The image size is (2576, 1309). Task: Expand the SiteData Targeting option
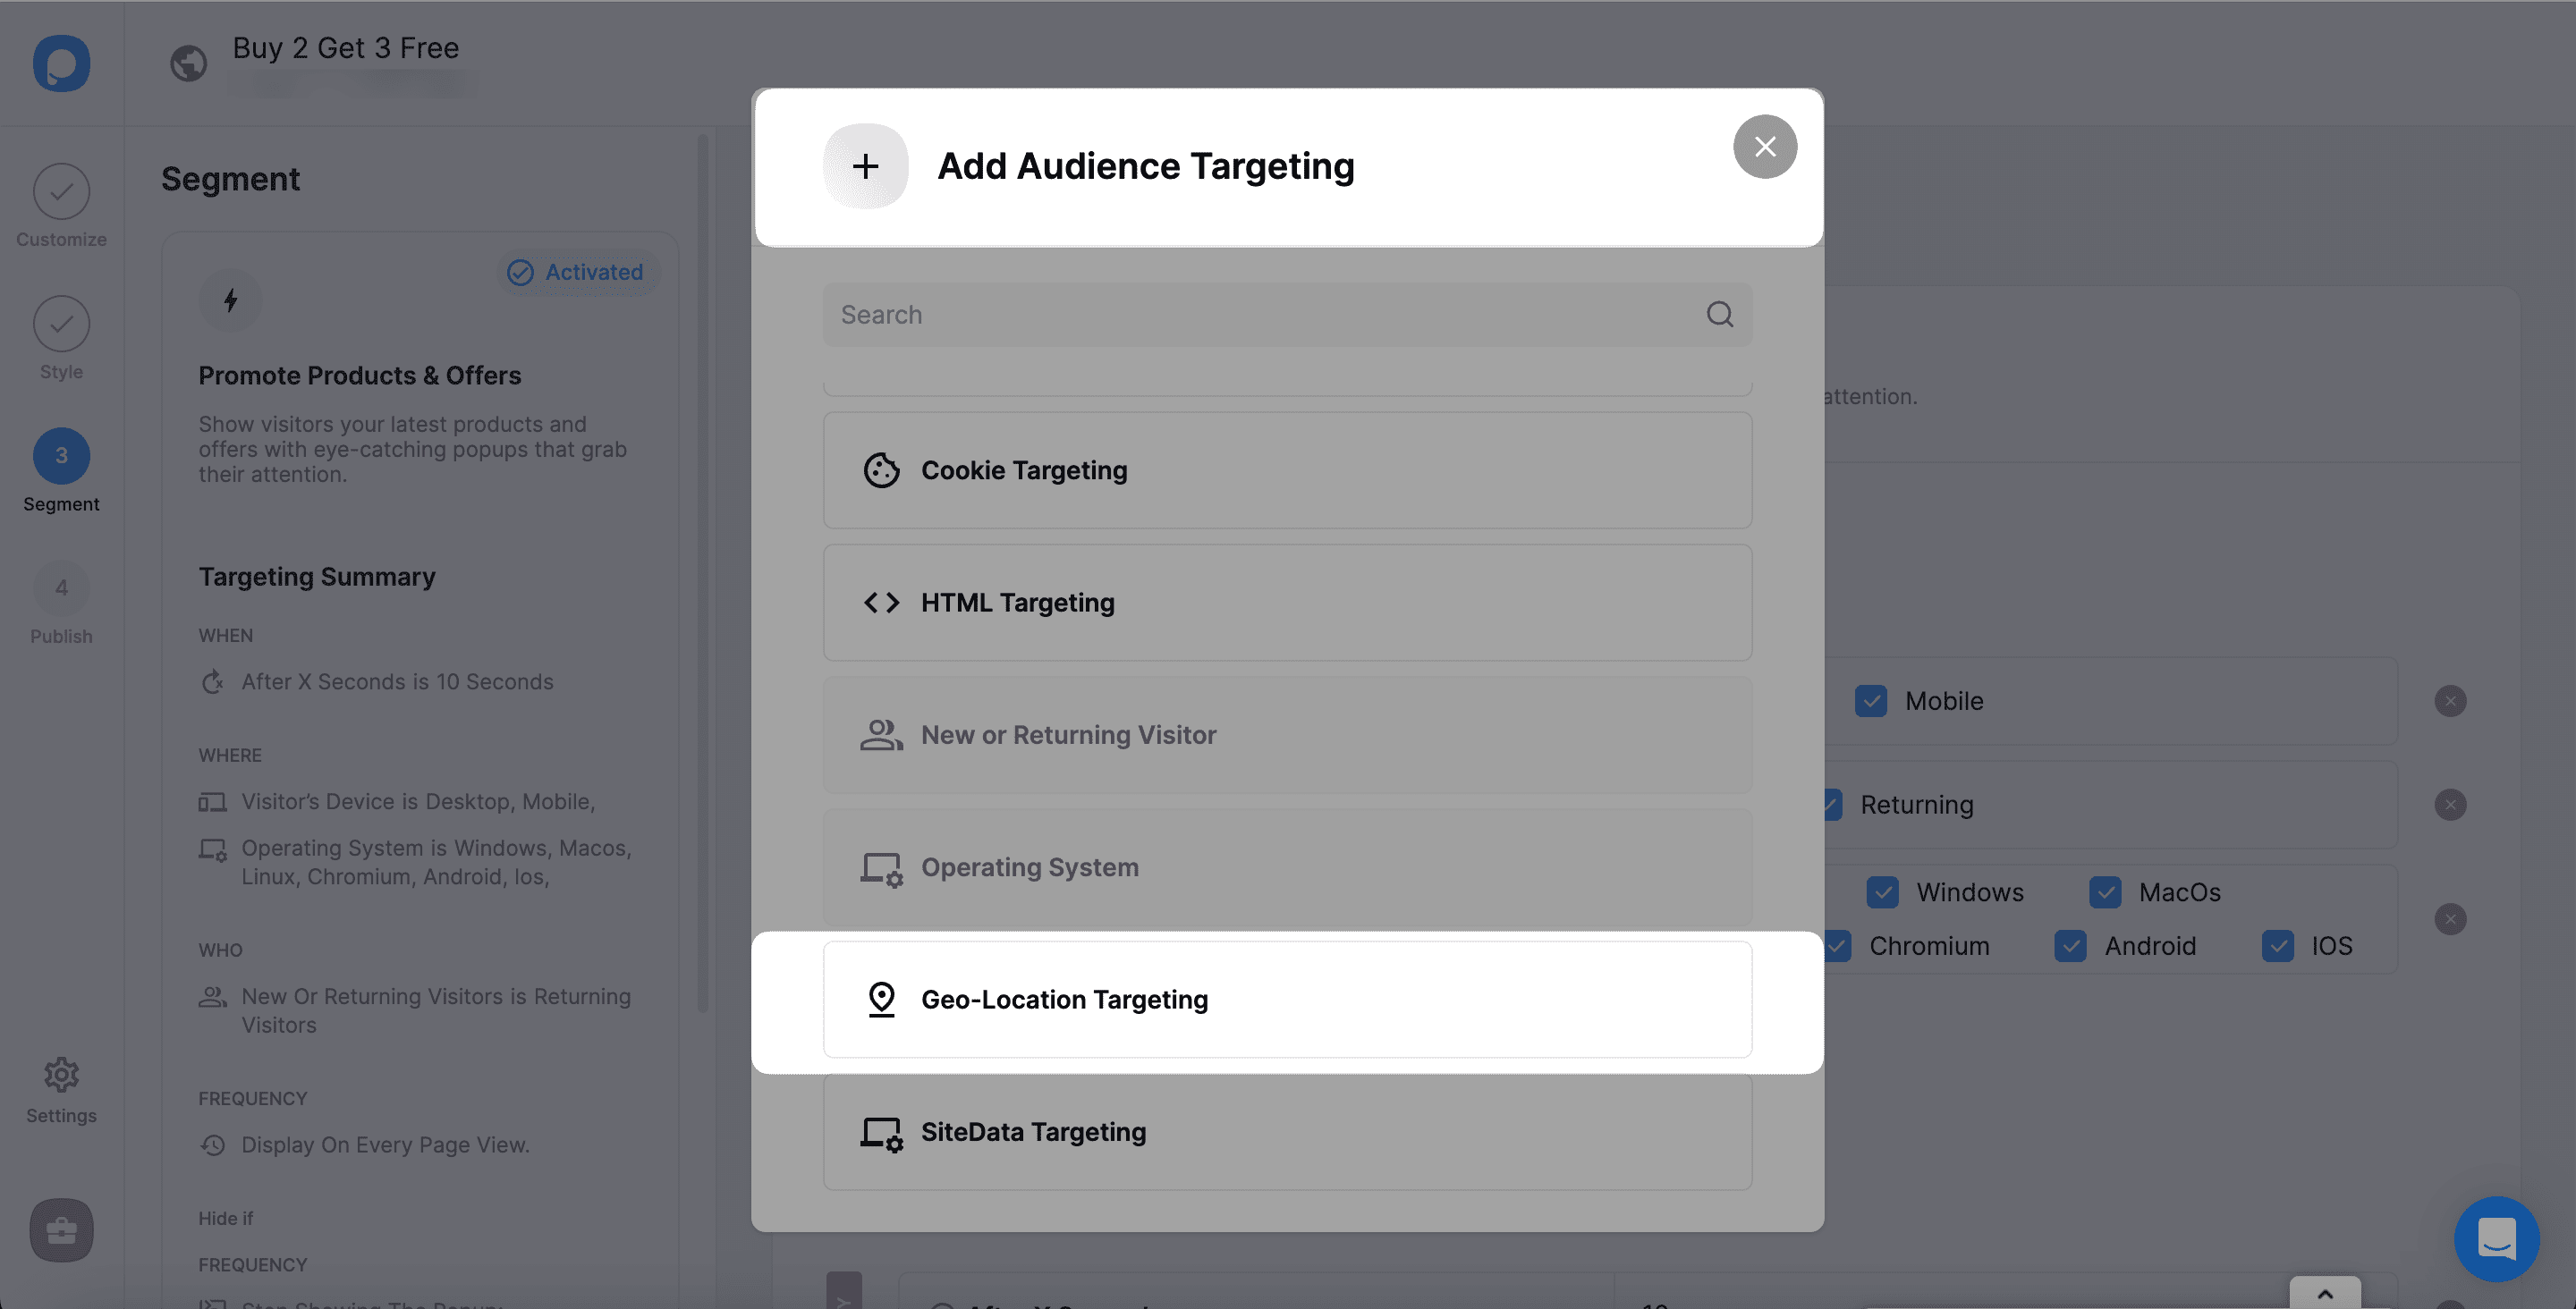point(1285,1132)
